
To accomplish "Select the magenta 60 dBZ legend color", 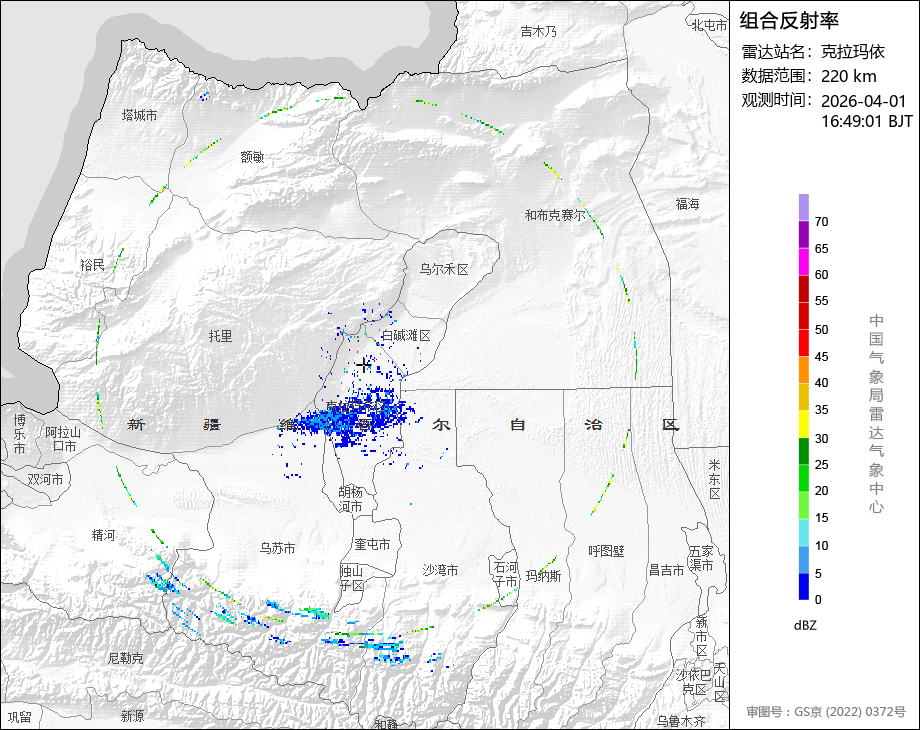I will (x=804, y=262).
